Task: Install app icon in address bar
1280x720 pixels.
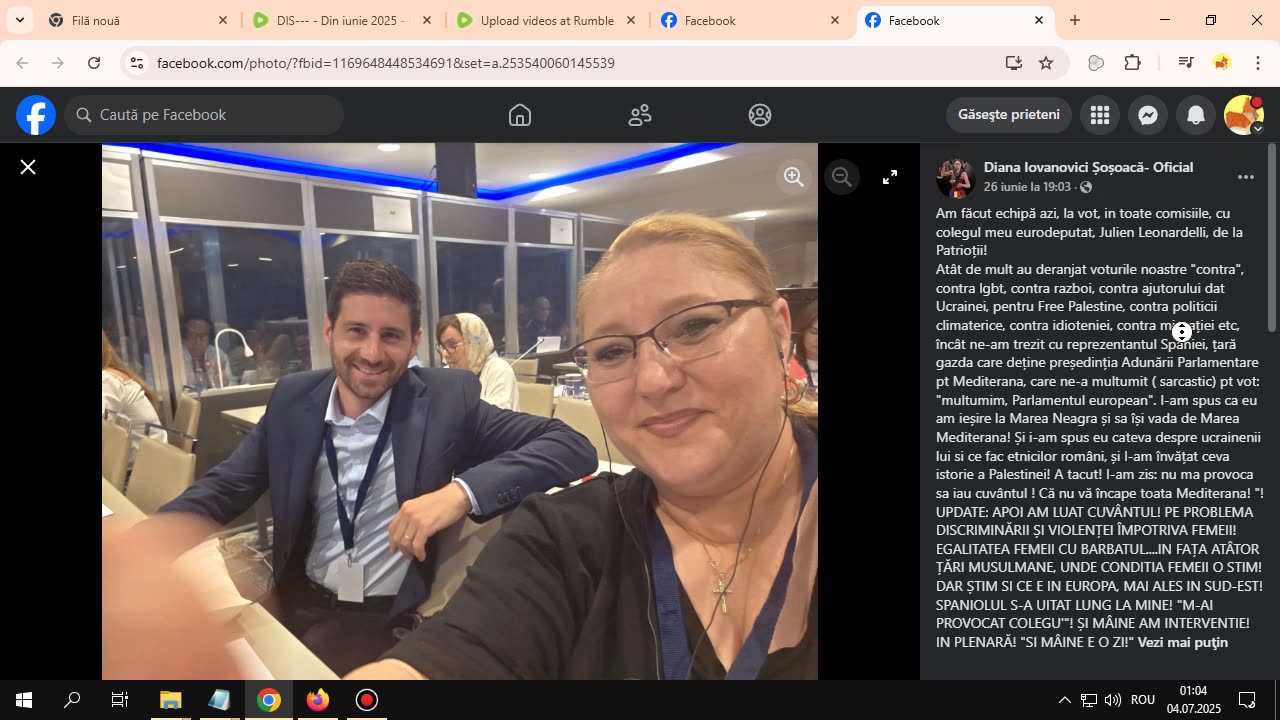Action: (x=1014, y=63)
